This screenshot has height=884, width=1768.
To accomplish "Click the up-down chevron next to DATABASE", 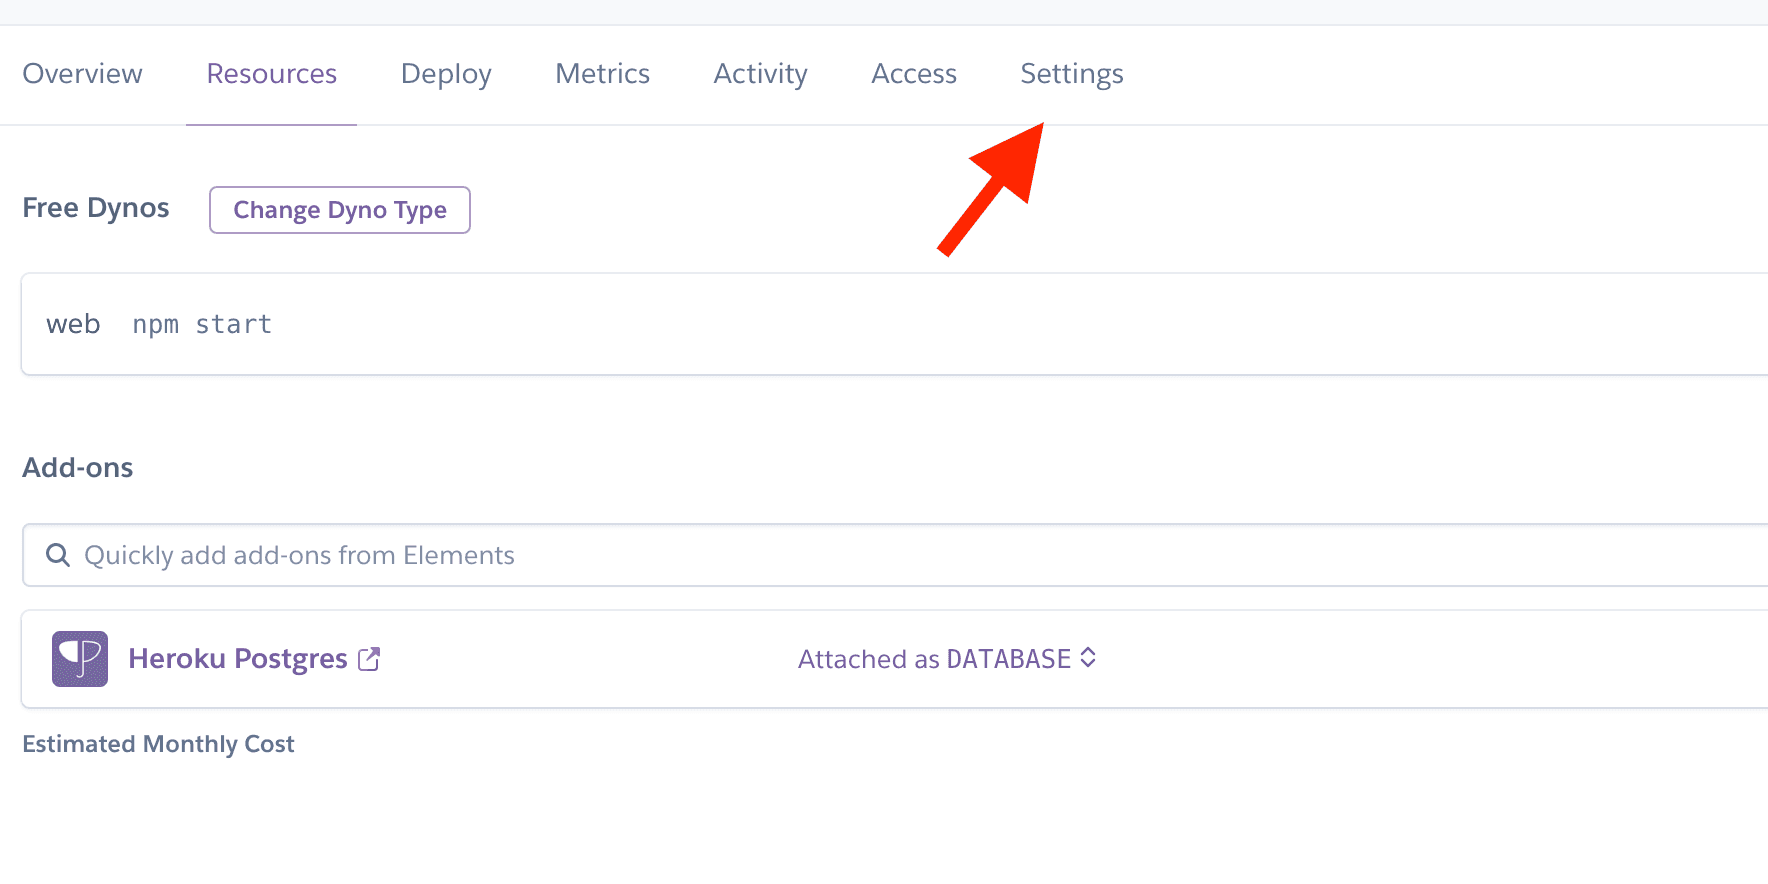I will (x=1088, y=658).
